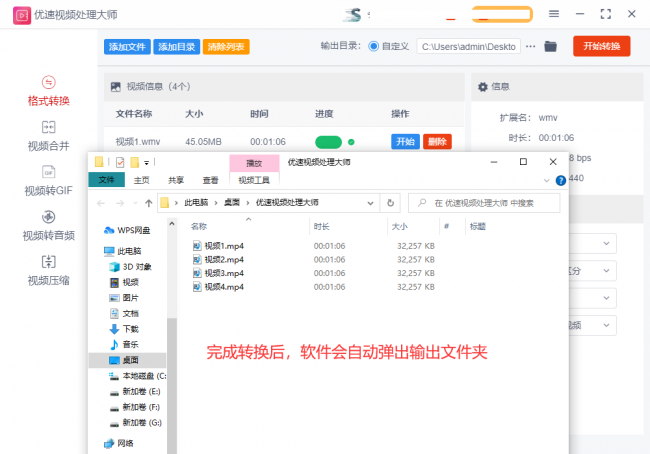Screen dimensions: 650x454
Task: Click 此电脑 in the address breadcrumb
Action: tap(196, 202)
